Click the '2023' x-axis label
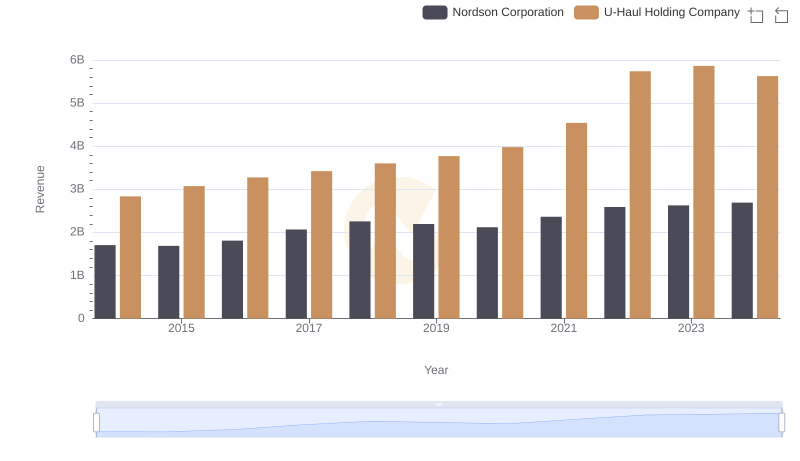Screen dimensions: 800x461 [691, 328]
